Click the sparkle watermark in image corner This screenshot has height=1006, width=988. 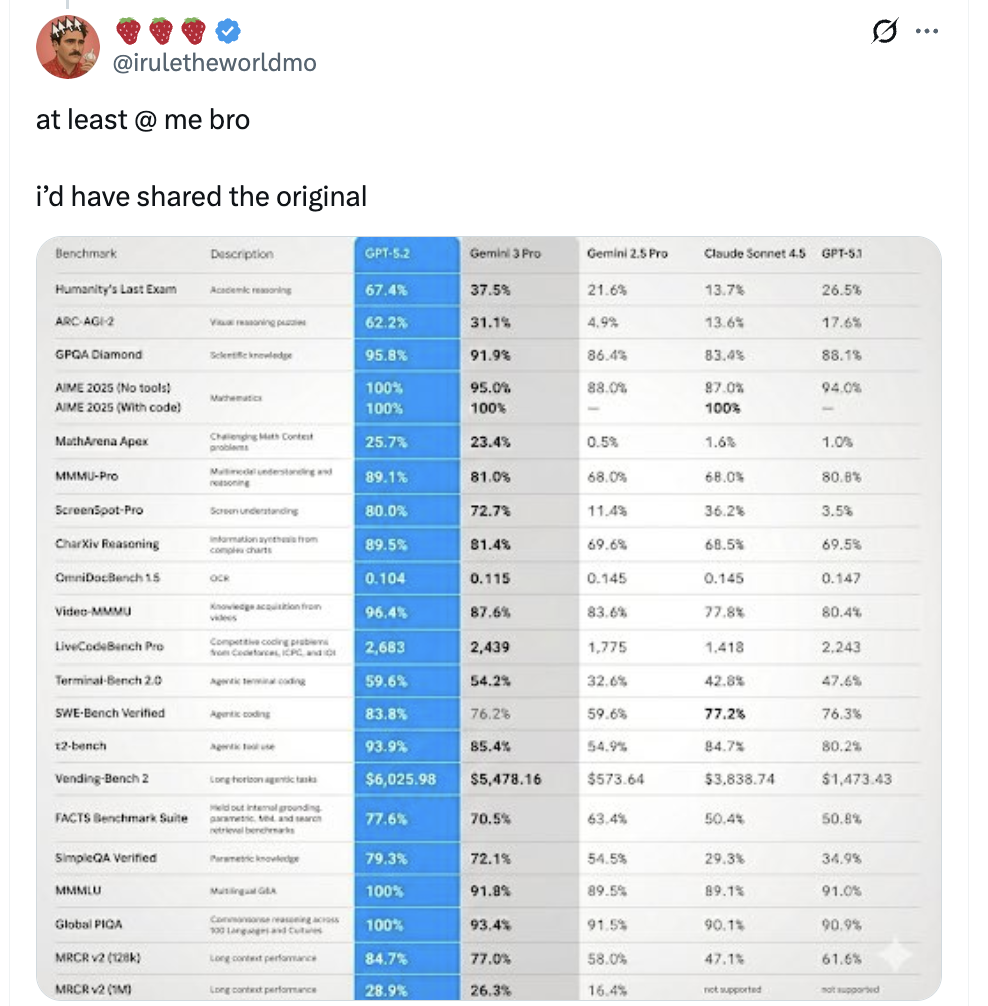[x=893, y=956]
